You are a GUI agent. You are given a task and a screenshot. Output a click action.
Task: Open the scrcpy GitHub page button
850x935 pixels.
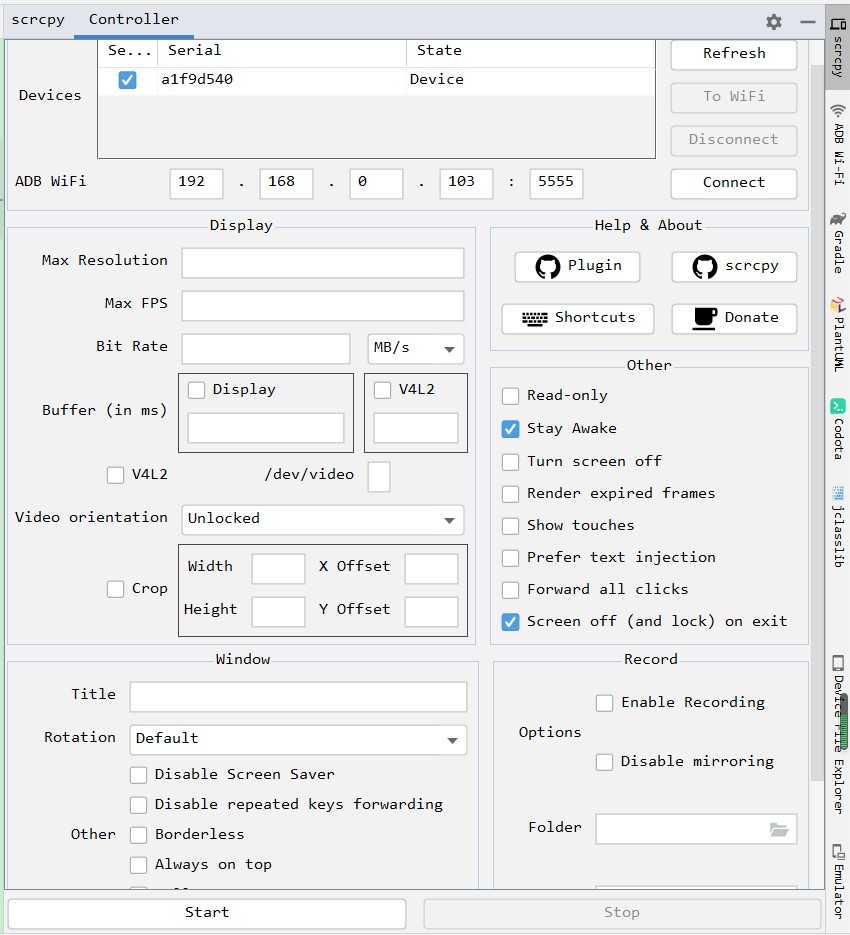(x=734, y=266)
